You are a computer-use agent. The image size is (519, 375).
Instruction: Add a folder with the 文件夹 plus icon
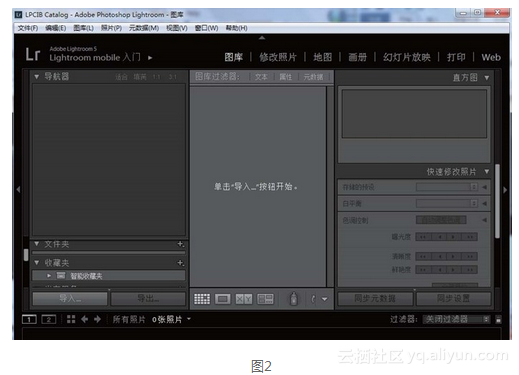[x=180, y=244]
